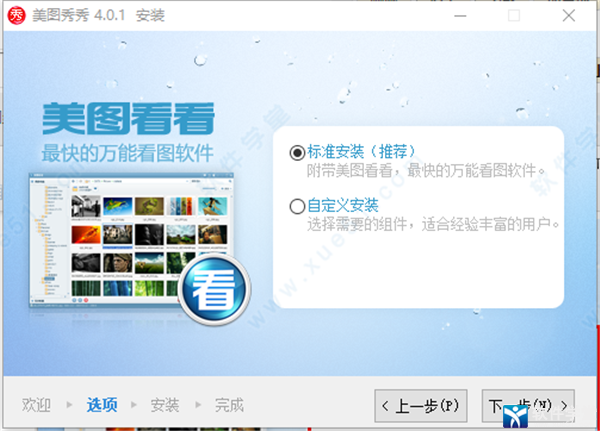Click the 完成 step label
Viewport: 600px width, 431px height.
tap(229, 405)
